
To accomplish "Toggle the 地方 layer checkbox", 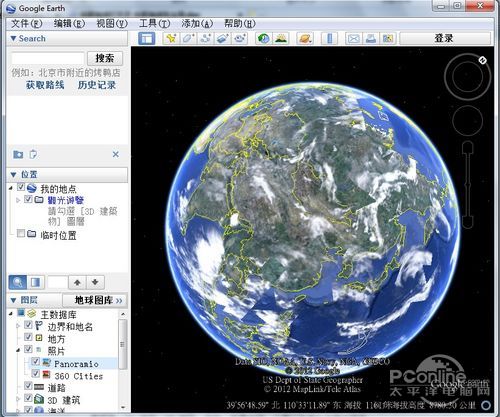I will (x=28, y=337).
